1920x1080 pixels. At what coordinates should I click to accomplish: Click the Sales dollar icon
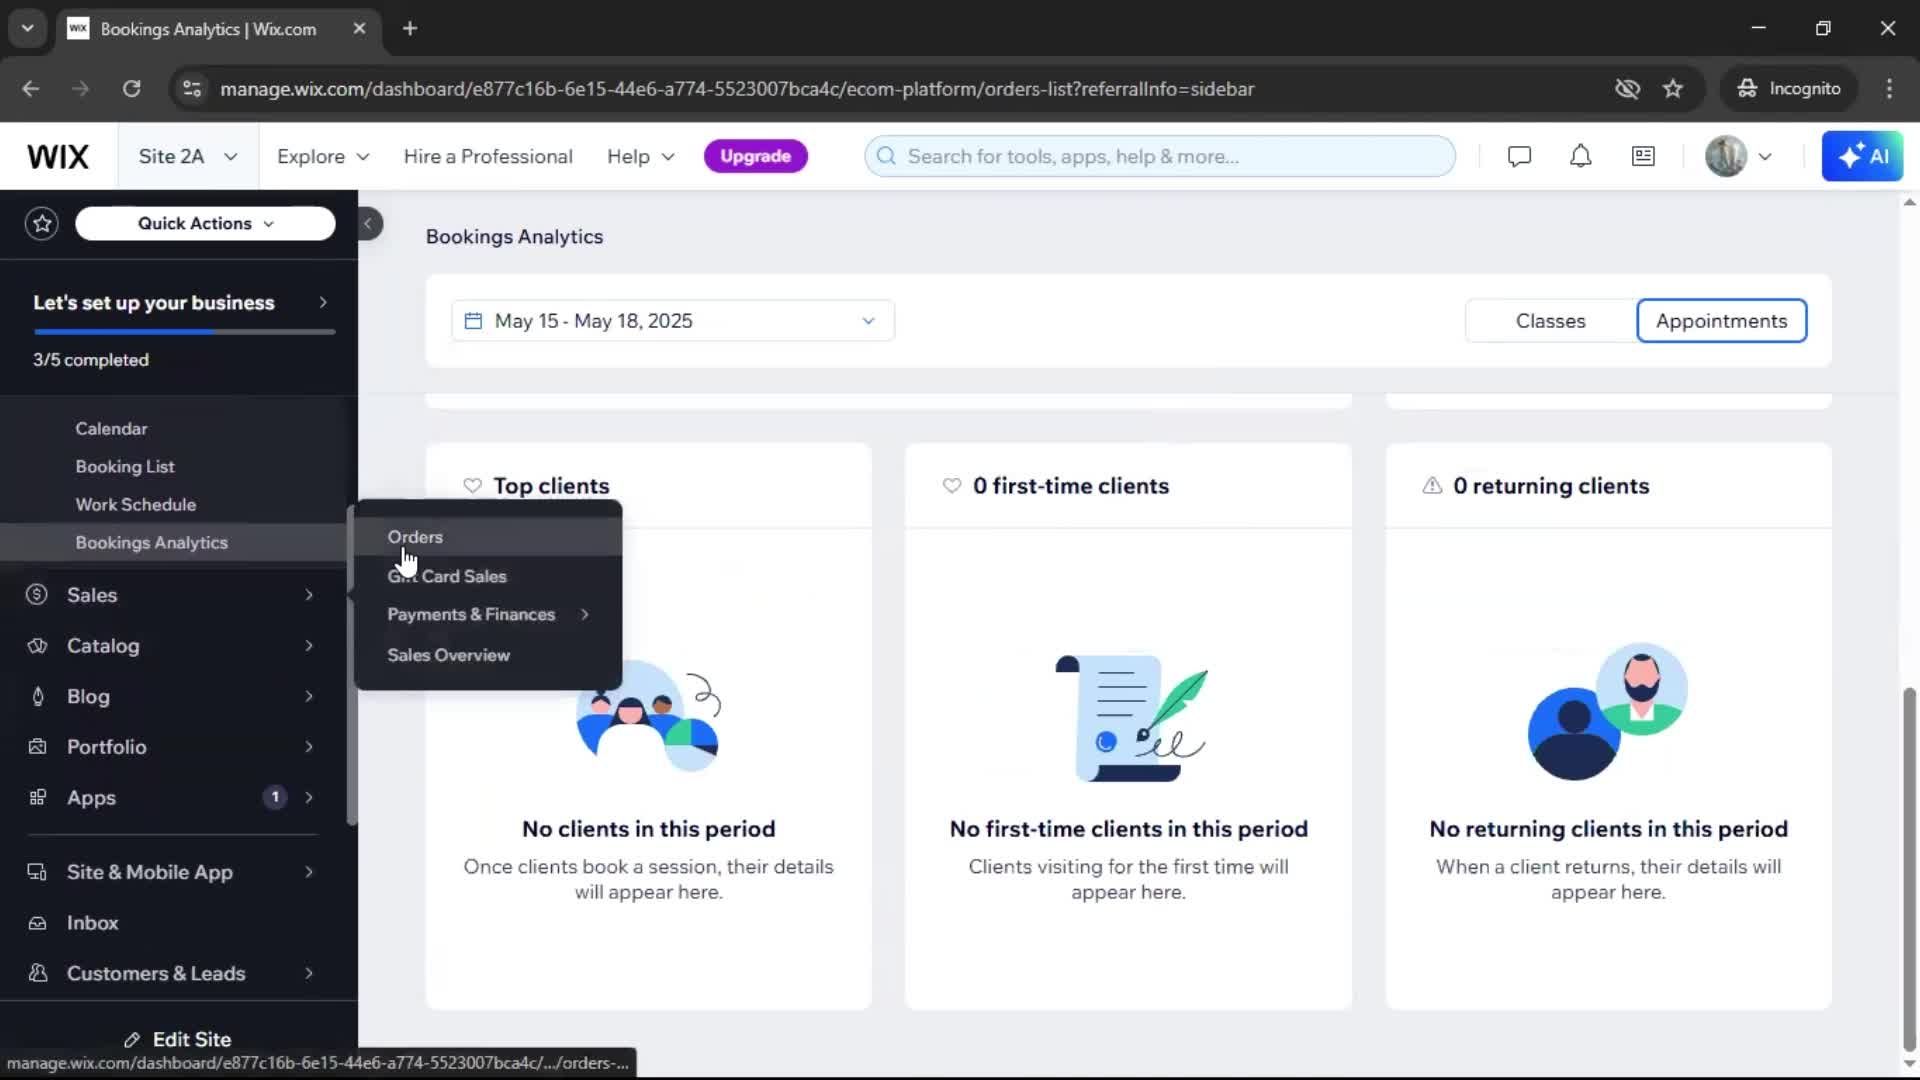coord(37,595)
